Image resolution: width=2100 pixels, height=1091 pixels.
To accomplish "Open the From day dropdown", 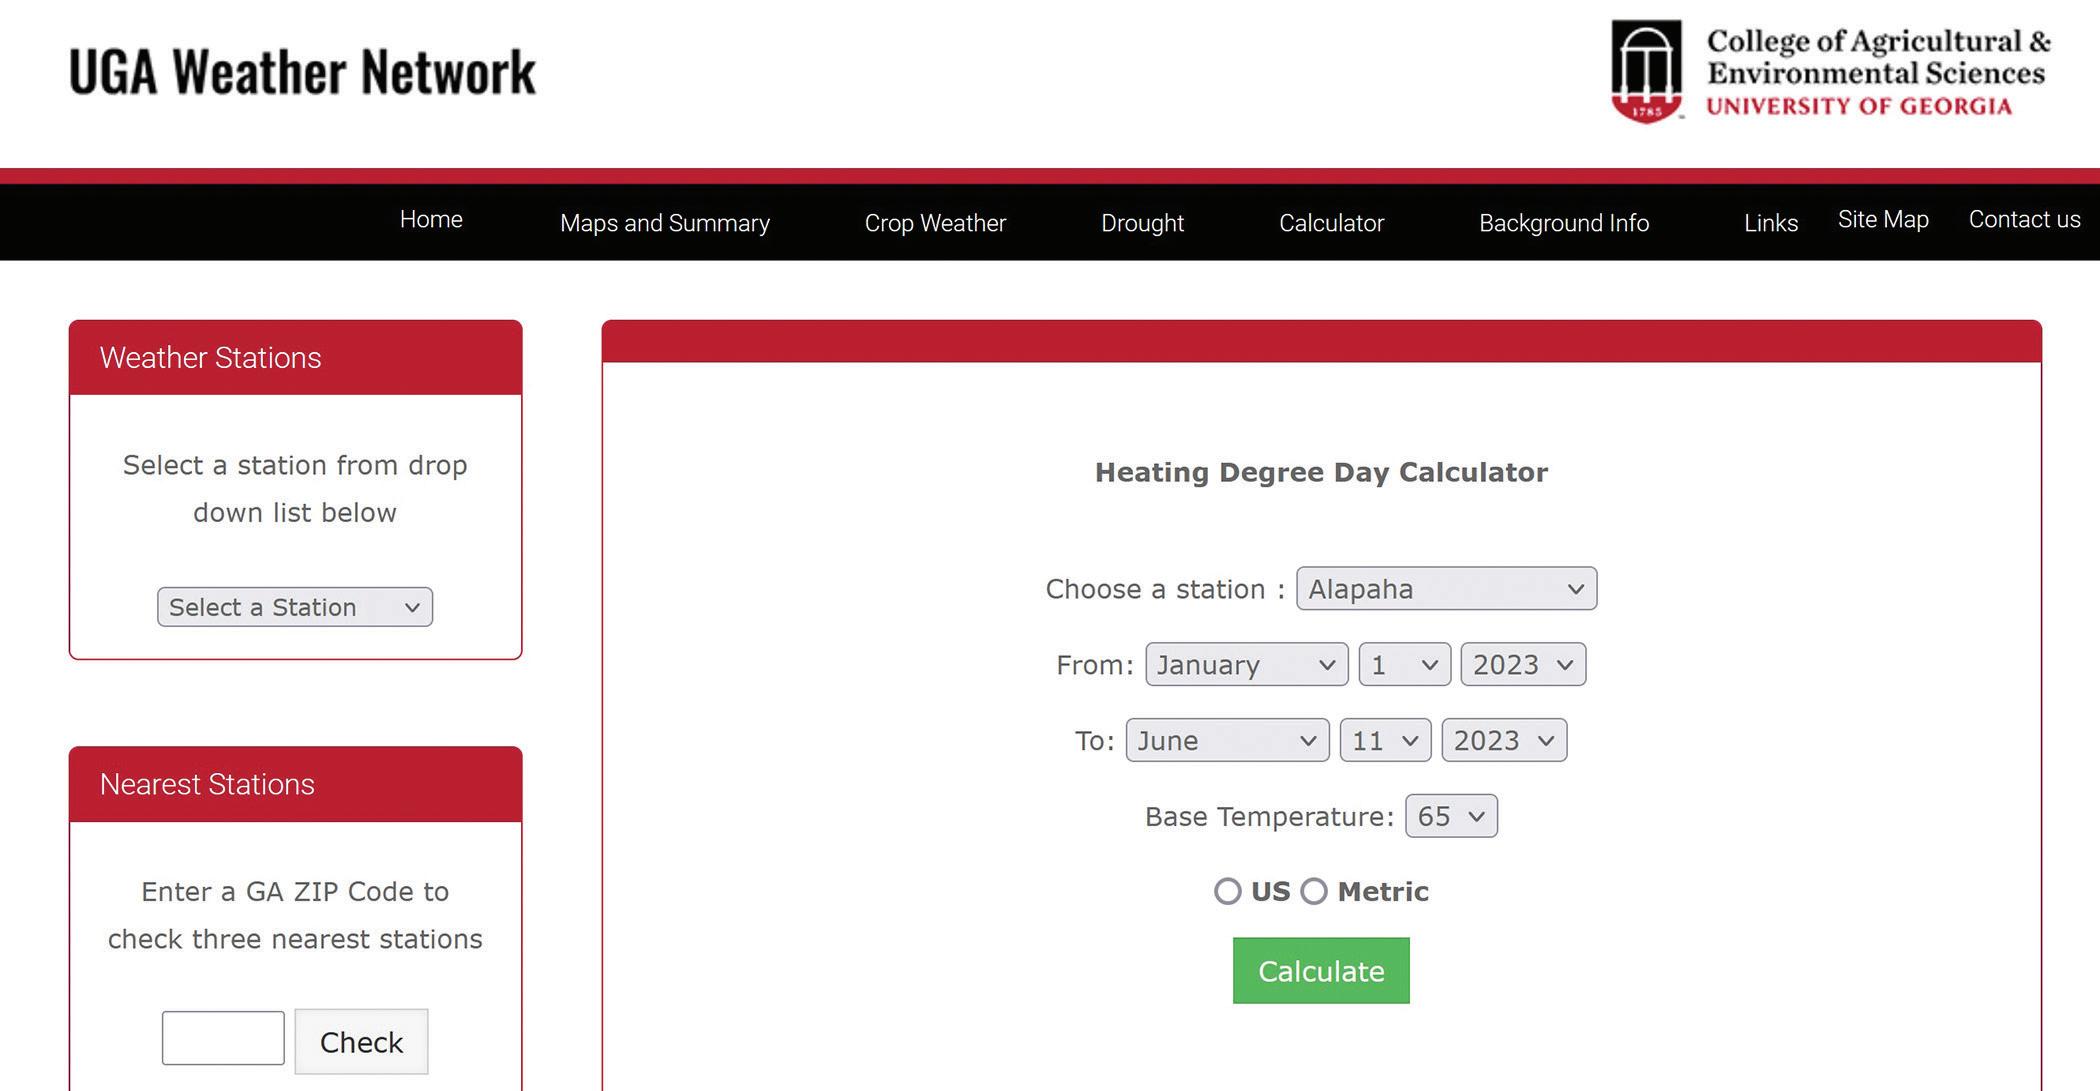I will pos(1404,665).
